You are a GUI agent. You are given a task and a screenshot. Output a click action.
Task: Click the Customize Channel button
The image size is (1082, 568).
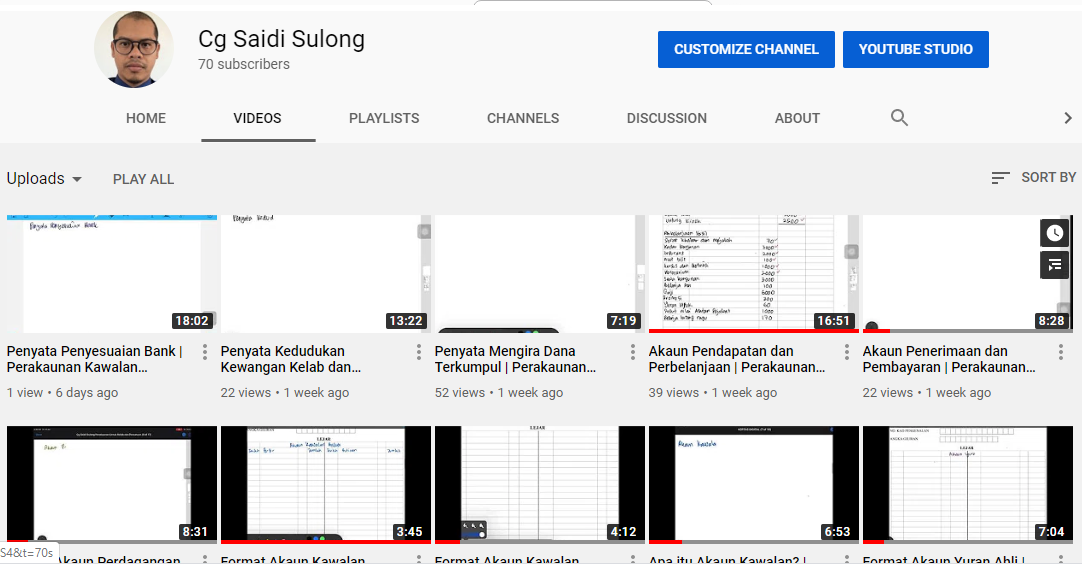746,49
